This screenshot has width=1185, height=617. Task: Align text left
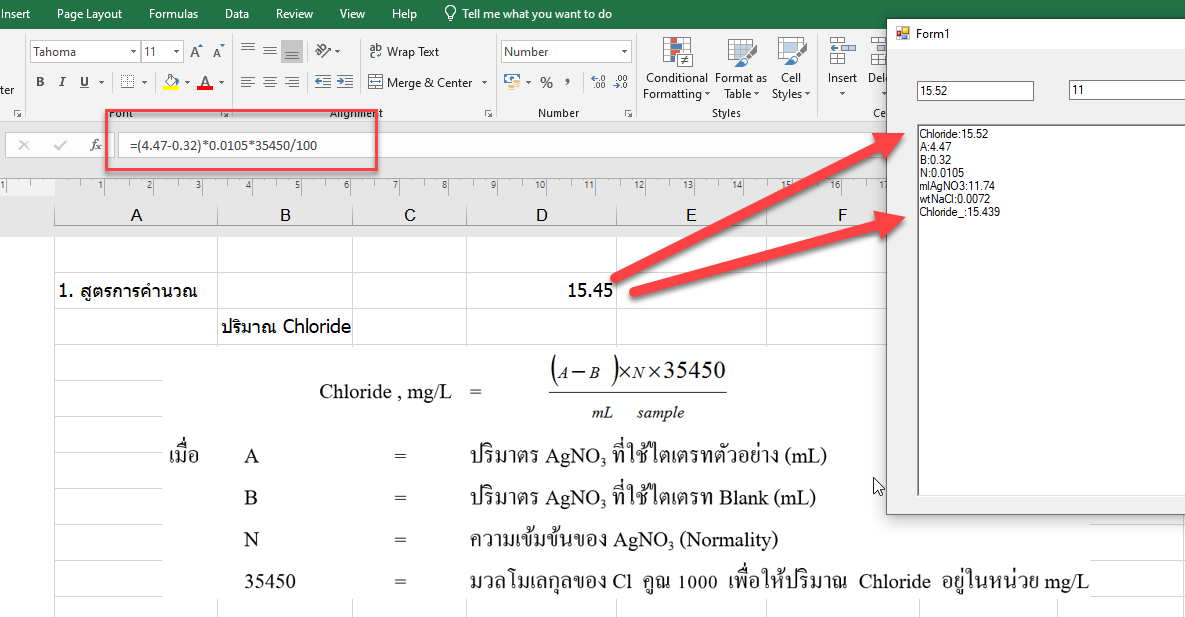click(x=248, y=82)
